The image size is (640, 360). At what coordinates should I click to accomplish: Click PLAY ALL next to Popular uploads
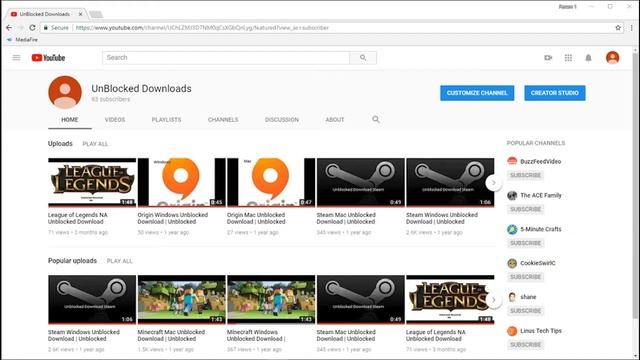119,261
